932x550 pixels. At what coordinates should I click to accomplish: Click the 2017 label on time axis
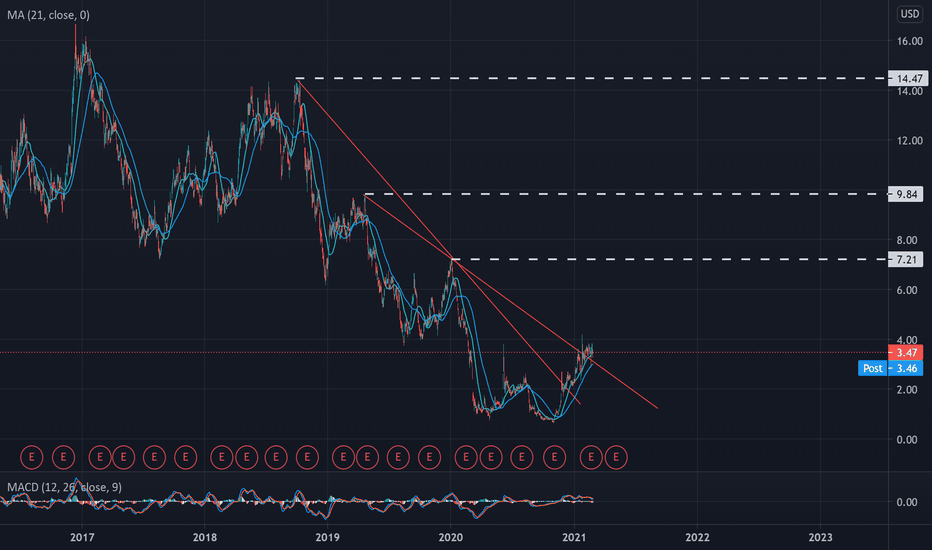pyautogui.click(x=82, y=538)
